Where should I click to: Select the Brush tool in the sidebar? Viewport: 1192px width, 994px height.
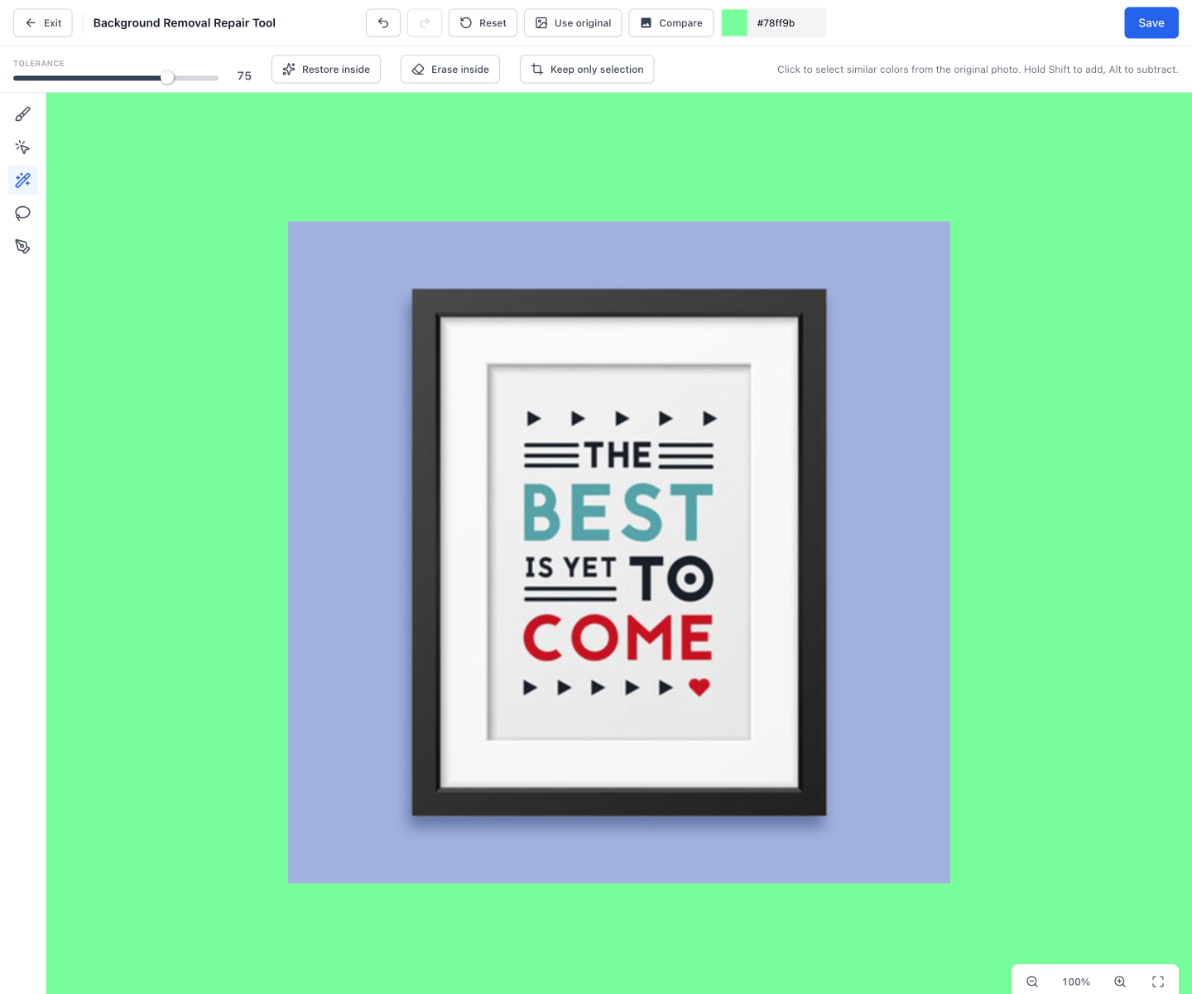tap(23, 115)
